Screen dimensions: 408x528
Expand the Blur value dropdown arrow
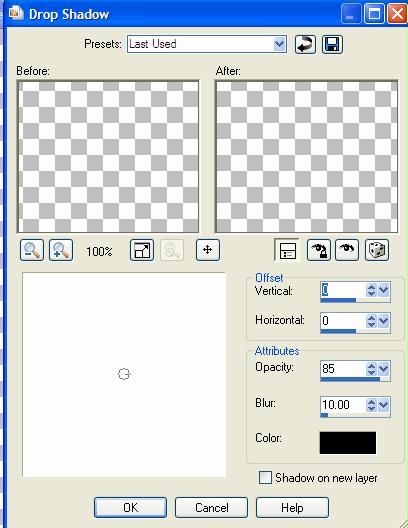coord(384,404)
